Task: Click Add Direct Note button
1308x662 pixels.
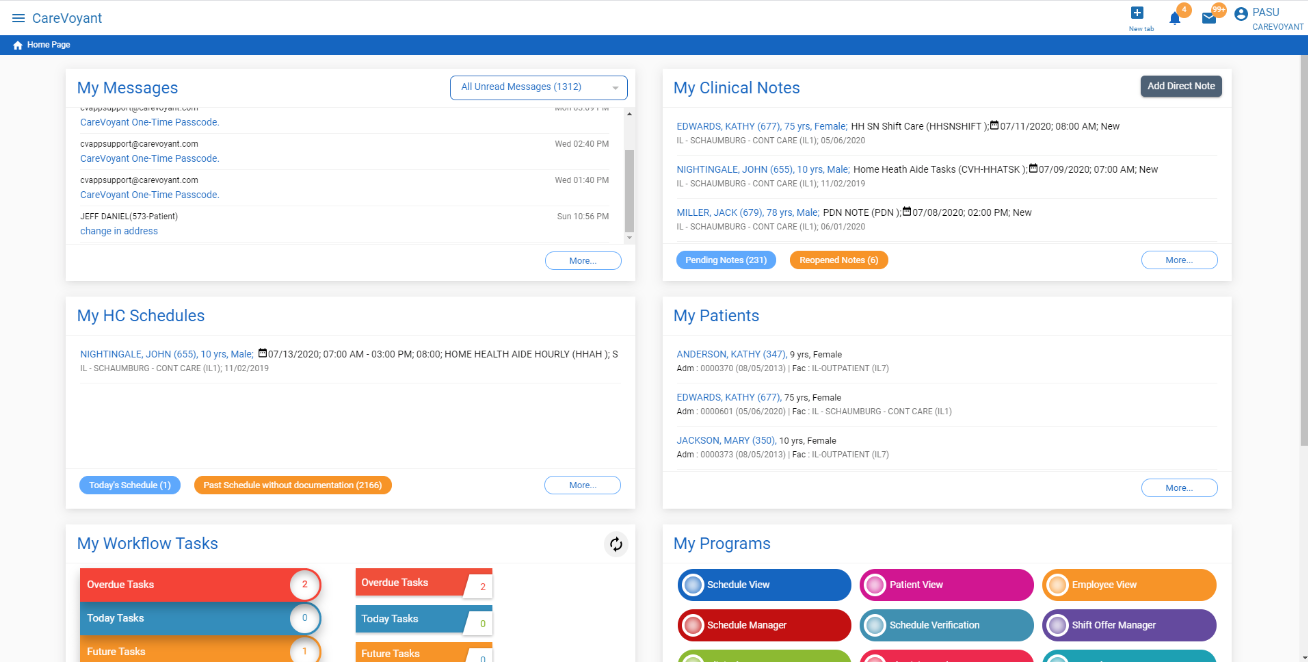Action: pyautogui.click(x=1181, y=86)
